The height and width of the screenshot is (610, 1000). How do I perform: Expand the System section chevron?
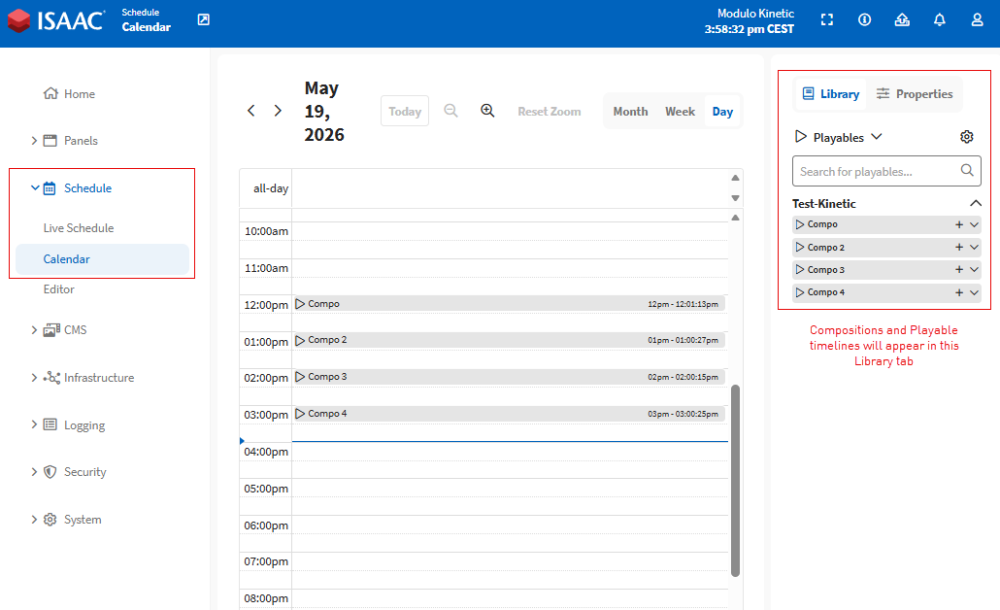pyautogui.click(x=34, y=519)
